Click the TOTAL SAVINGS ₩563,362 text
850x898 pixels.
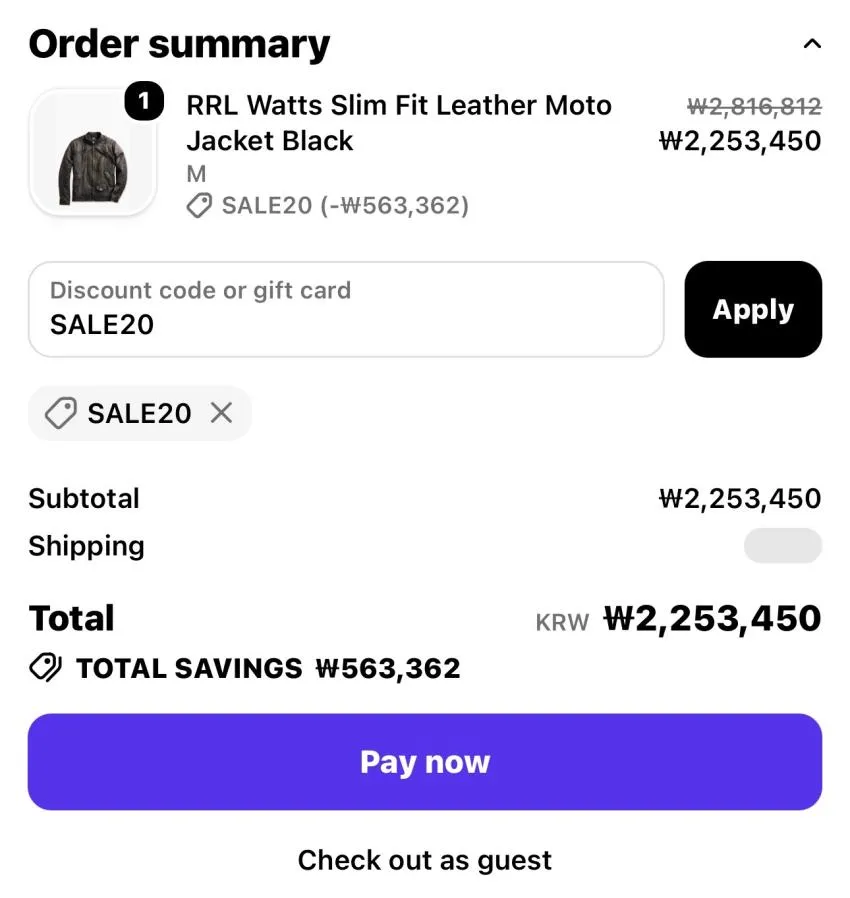(268, 668)
